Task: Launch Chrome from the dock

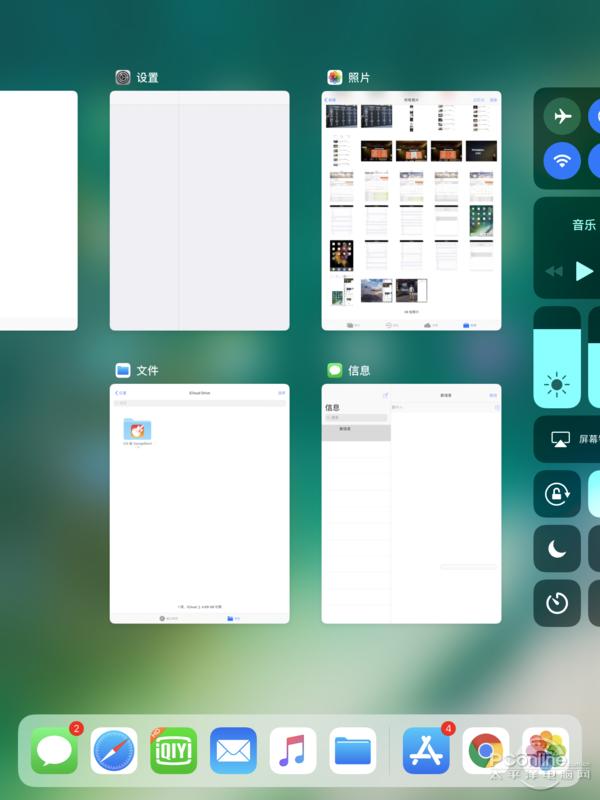Action: 486,751
